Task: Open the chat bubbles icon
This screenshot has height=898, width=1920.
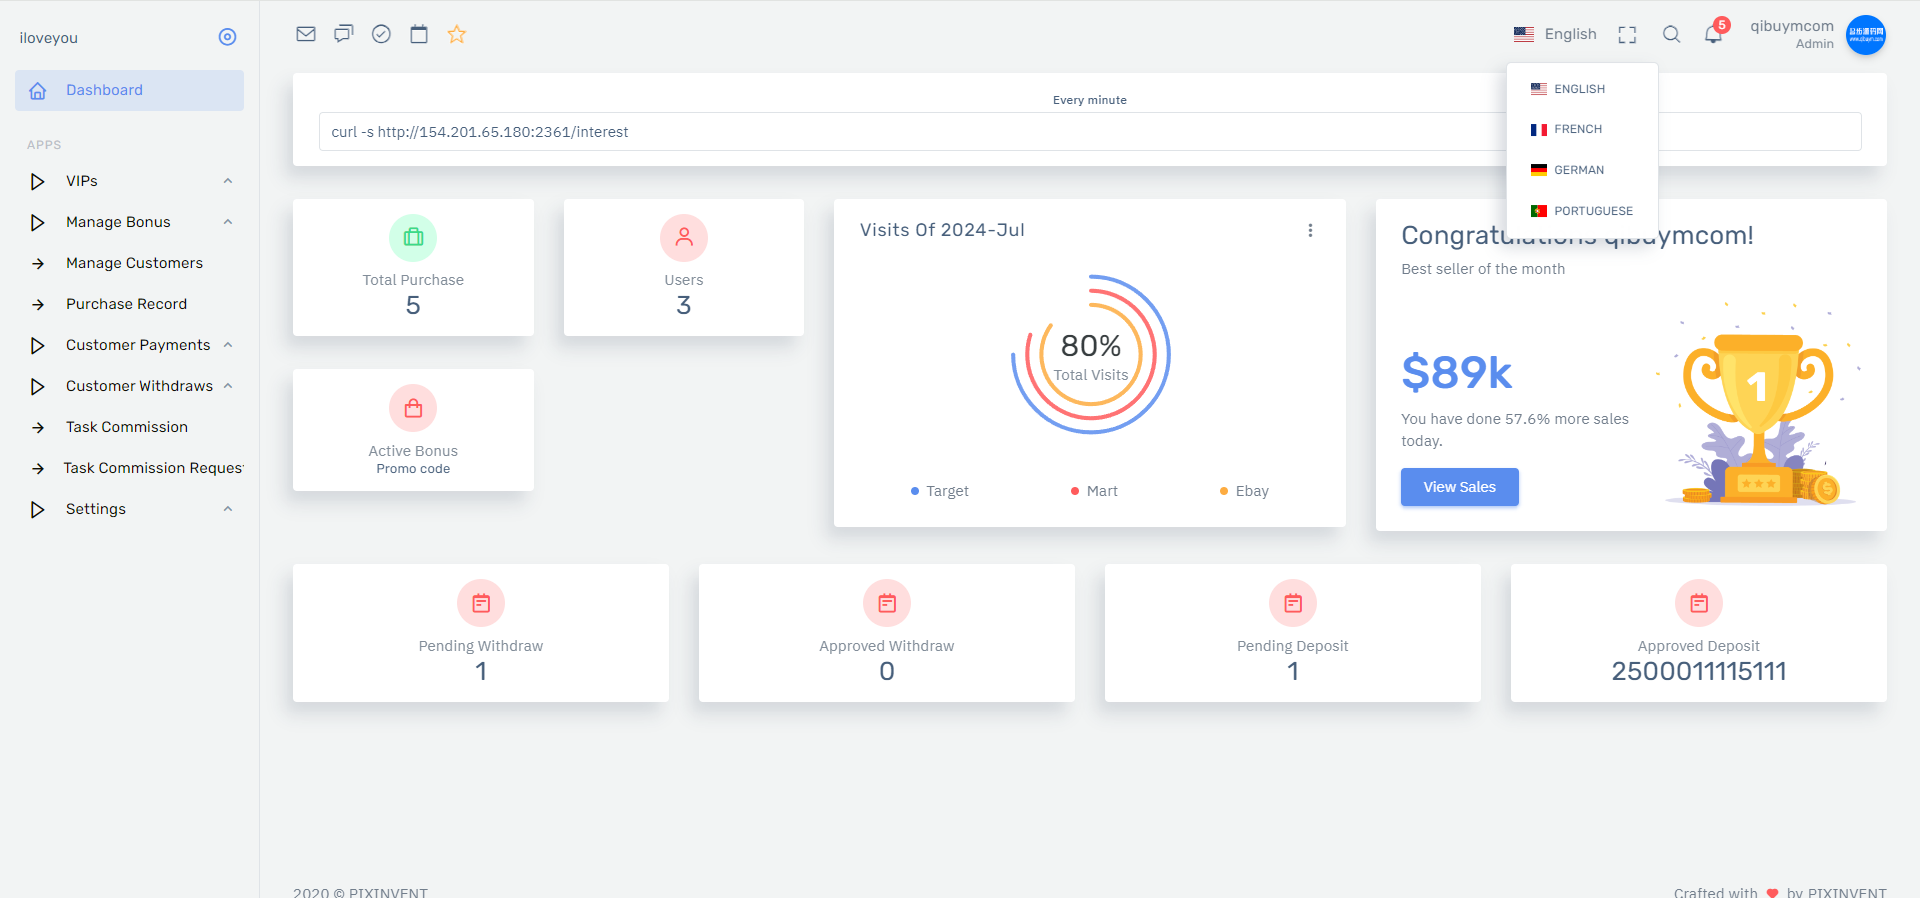Action: [x=344, y=34]
